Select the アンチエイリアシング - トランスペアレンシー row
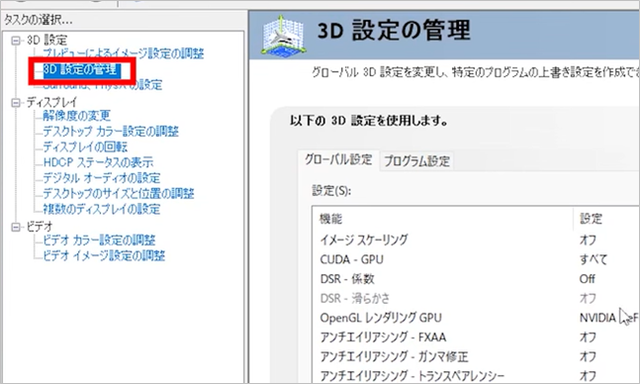Screen dimensions: 640x384 (x=476, y=375)
